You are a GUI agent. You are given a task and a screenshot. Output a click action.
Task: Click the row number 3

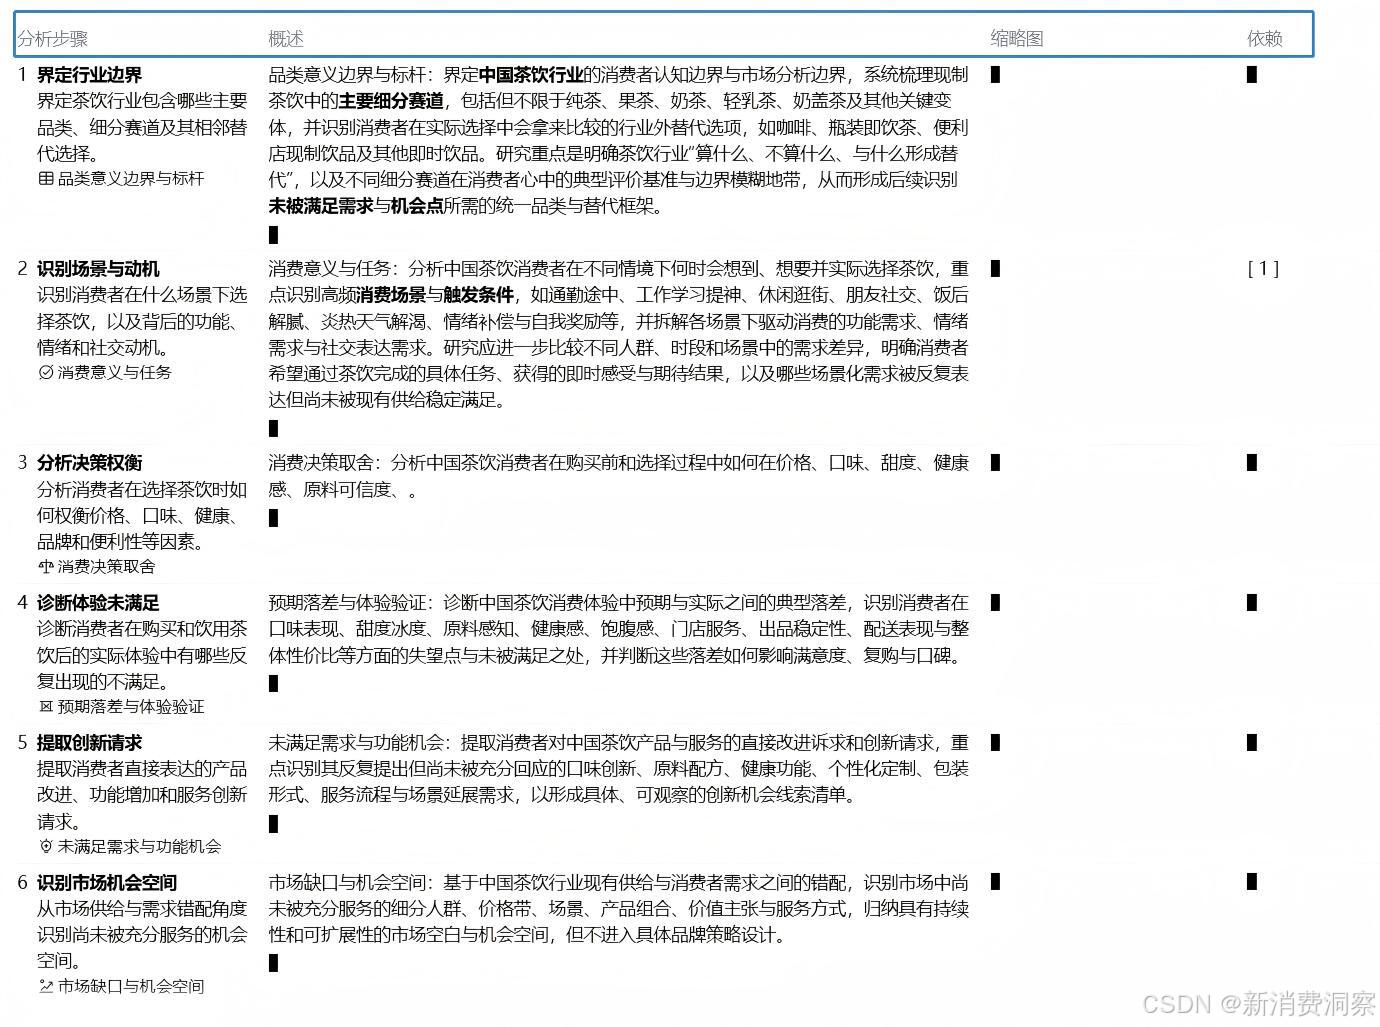point(23,463)
